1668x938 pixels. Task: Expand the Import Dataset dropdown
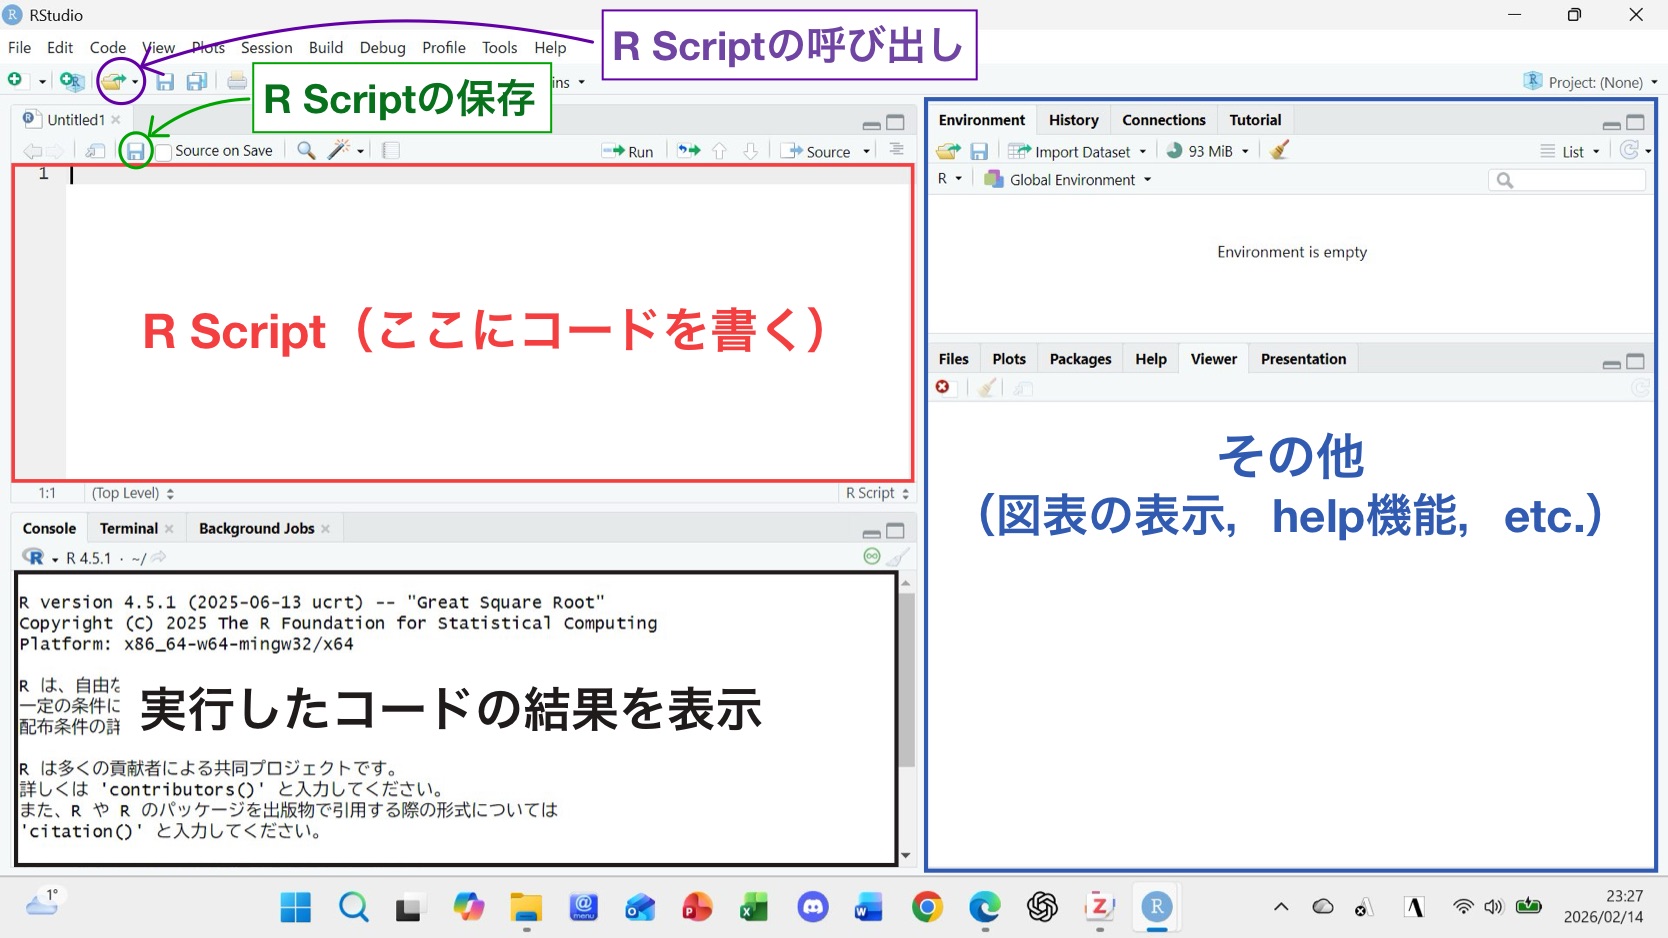coord(1078,151)
